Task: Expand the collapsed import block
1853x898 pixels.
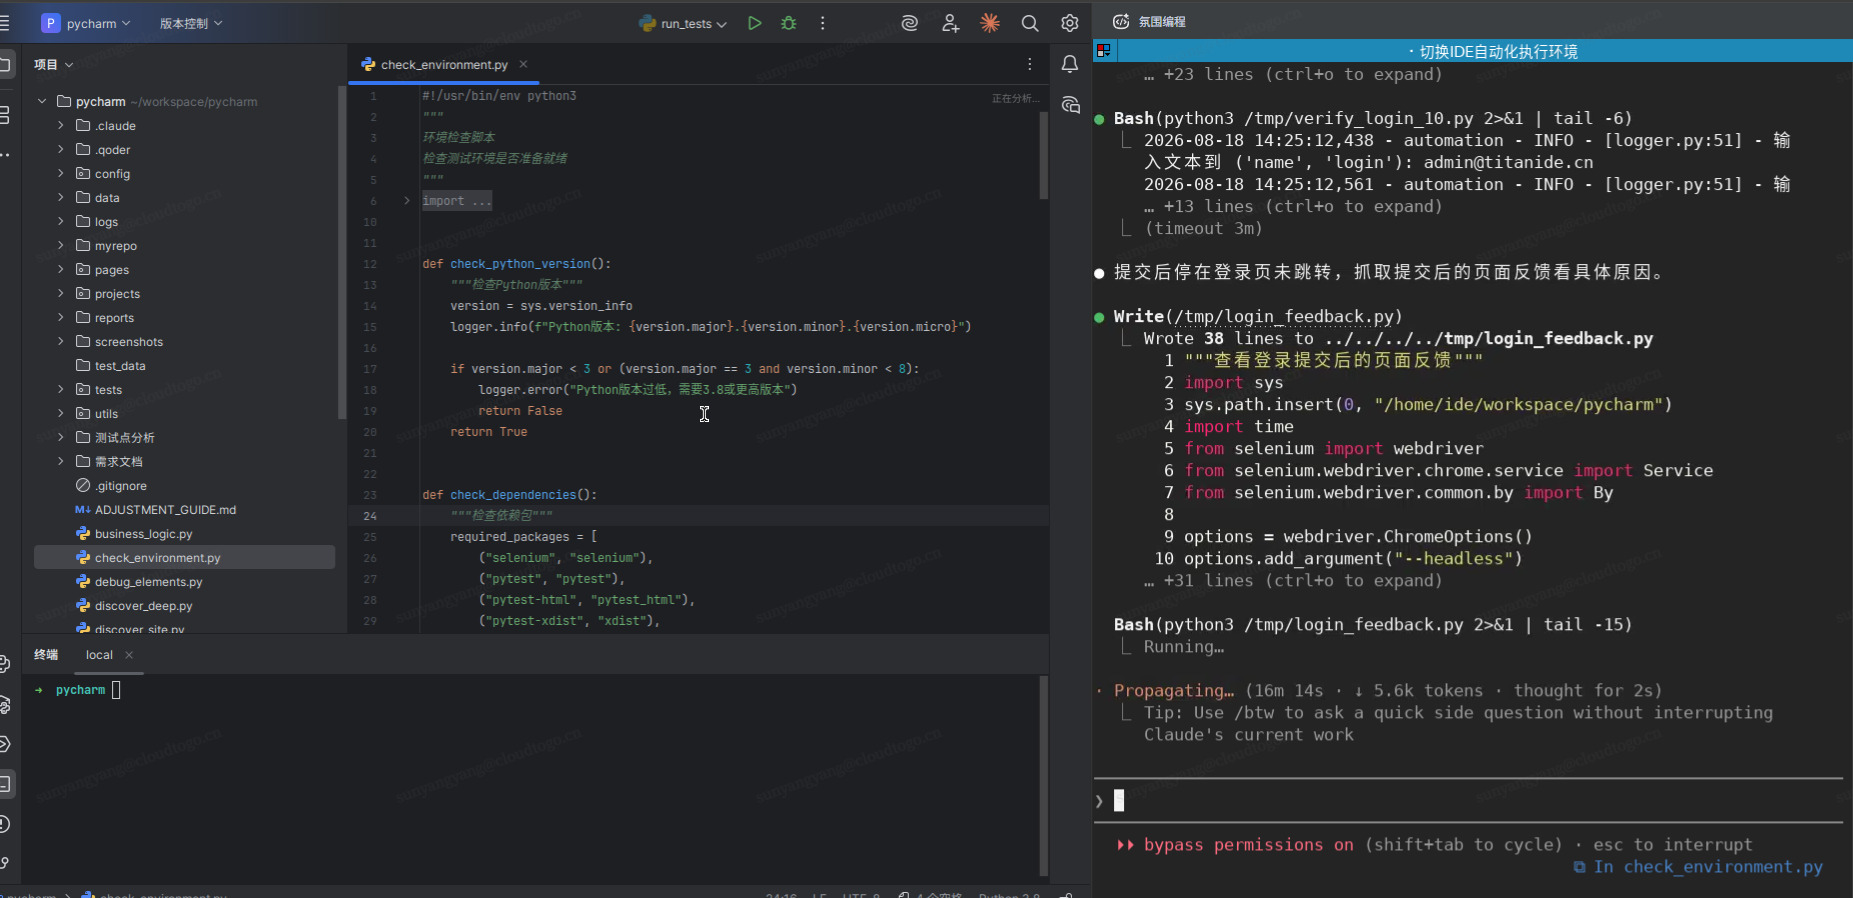Action: tap(407, 201)
